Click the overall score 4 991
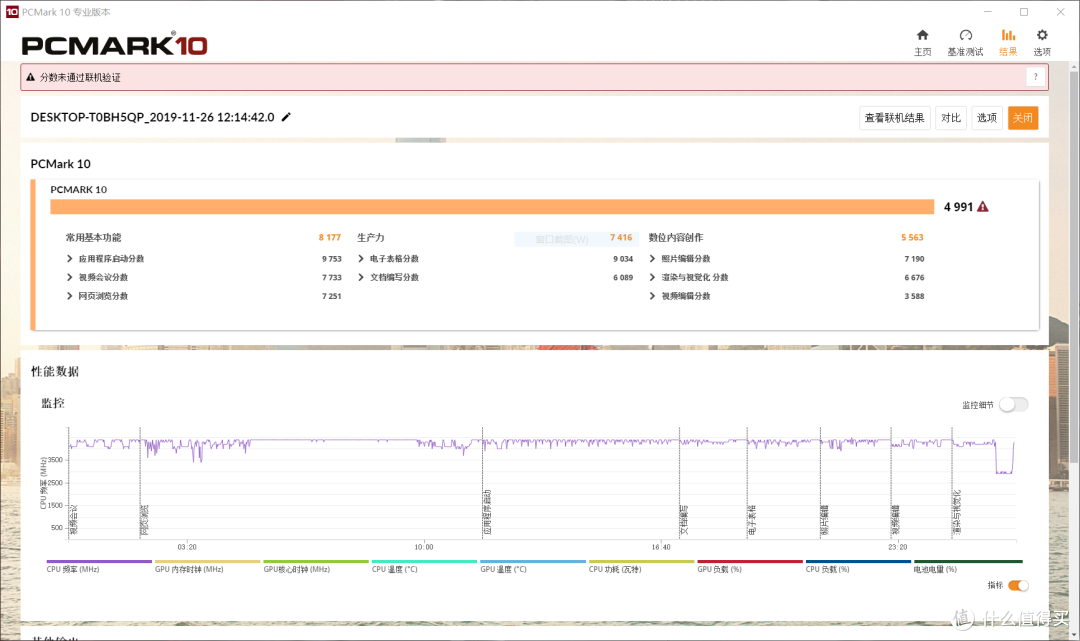 (958, 207)
